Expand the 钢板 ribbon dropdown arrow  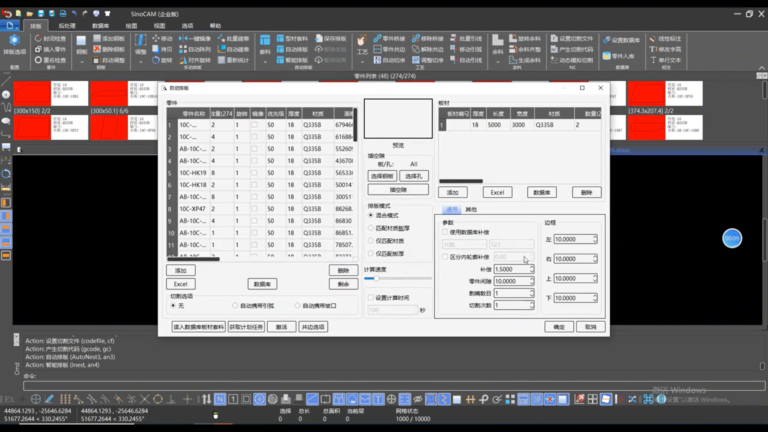click(x=81, y=62)
